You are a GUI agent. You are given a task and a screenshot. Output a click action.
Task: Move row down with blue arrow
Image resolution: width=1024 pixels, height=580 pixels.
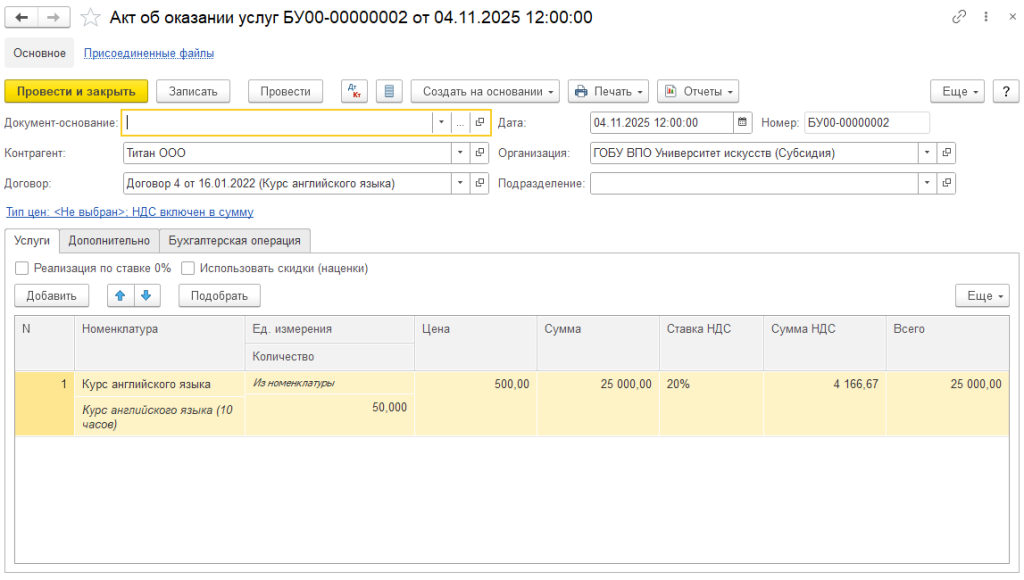(146, 295)
